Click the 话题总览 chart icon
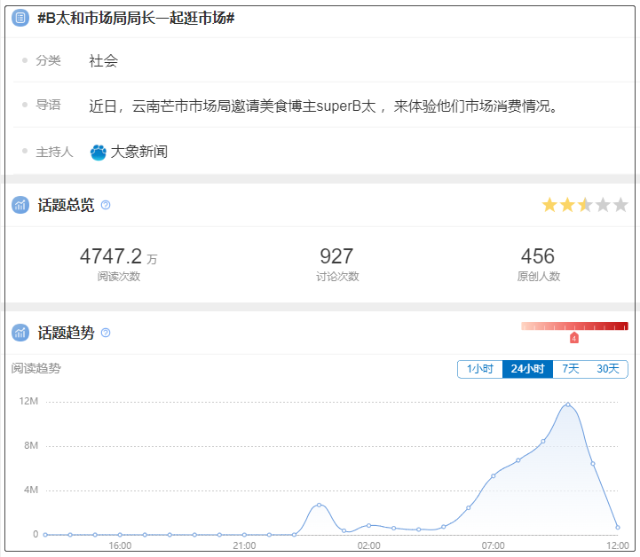The width and height of the screenshot is (640, 557). pos(20,205)
